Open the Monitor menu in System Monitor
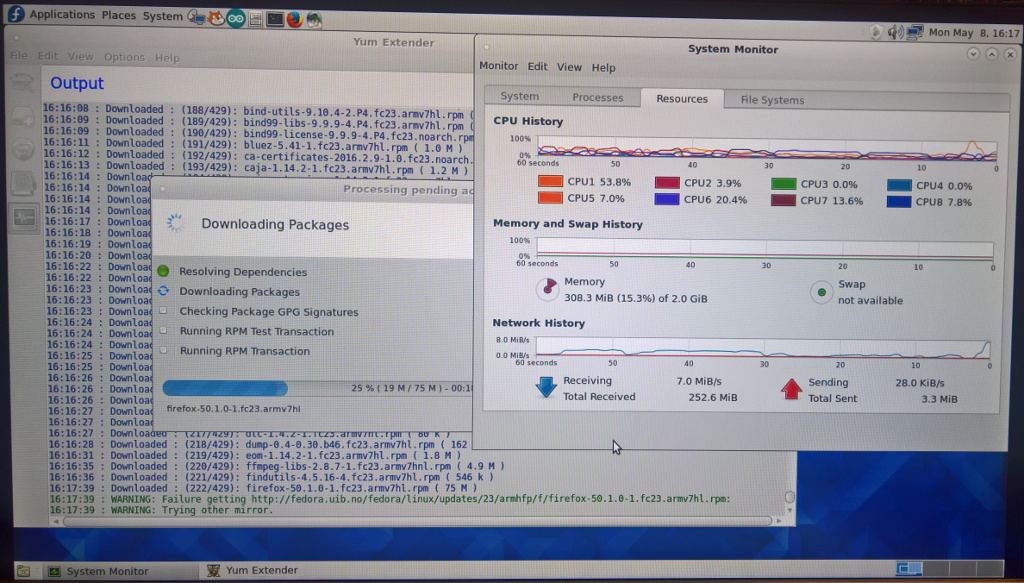This screenshot has width=1024, height=583. tap(498, 66)
